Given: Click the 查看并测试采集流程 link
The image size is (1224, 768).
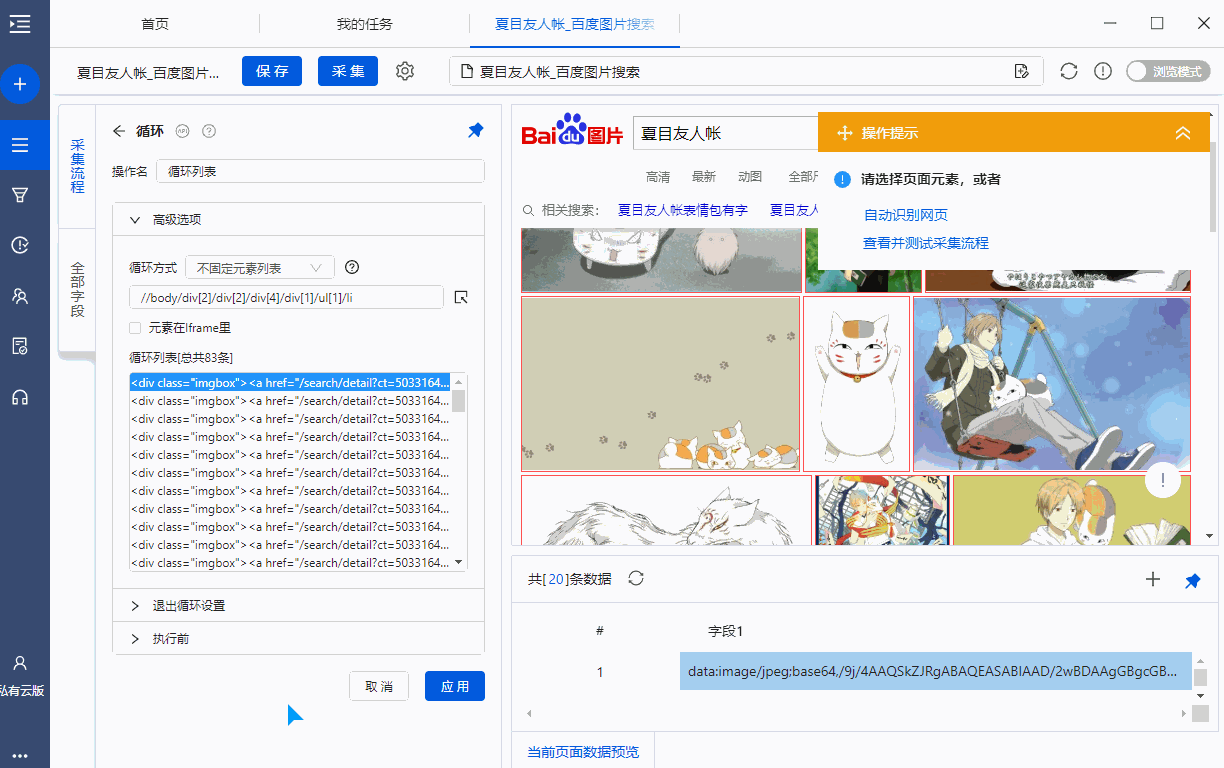Looking at the screenshot, I should click(x=926, y=243).
